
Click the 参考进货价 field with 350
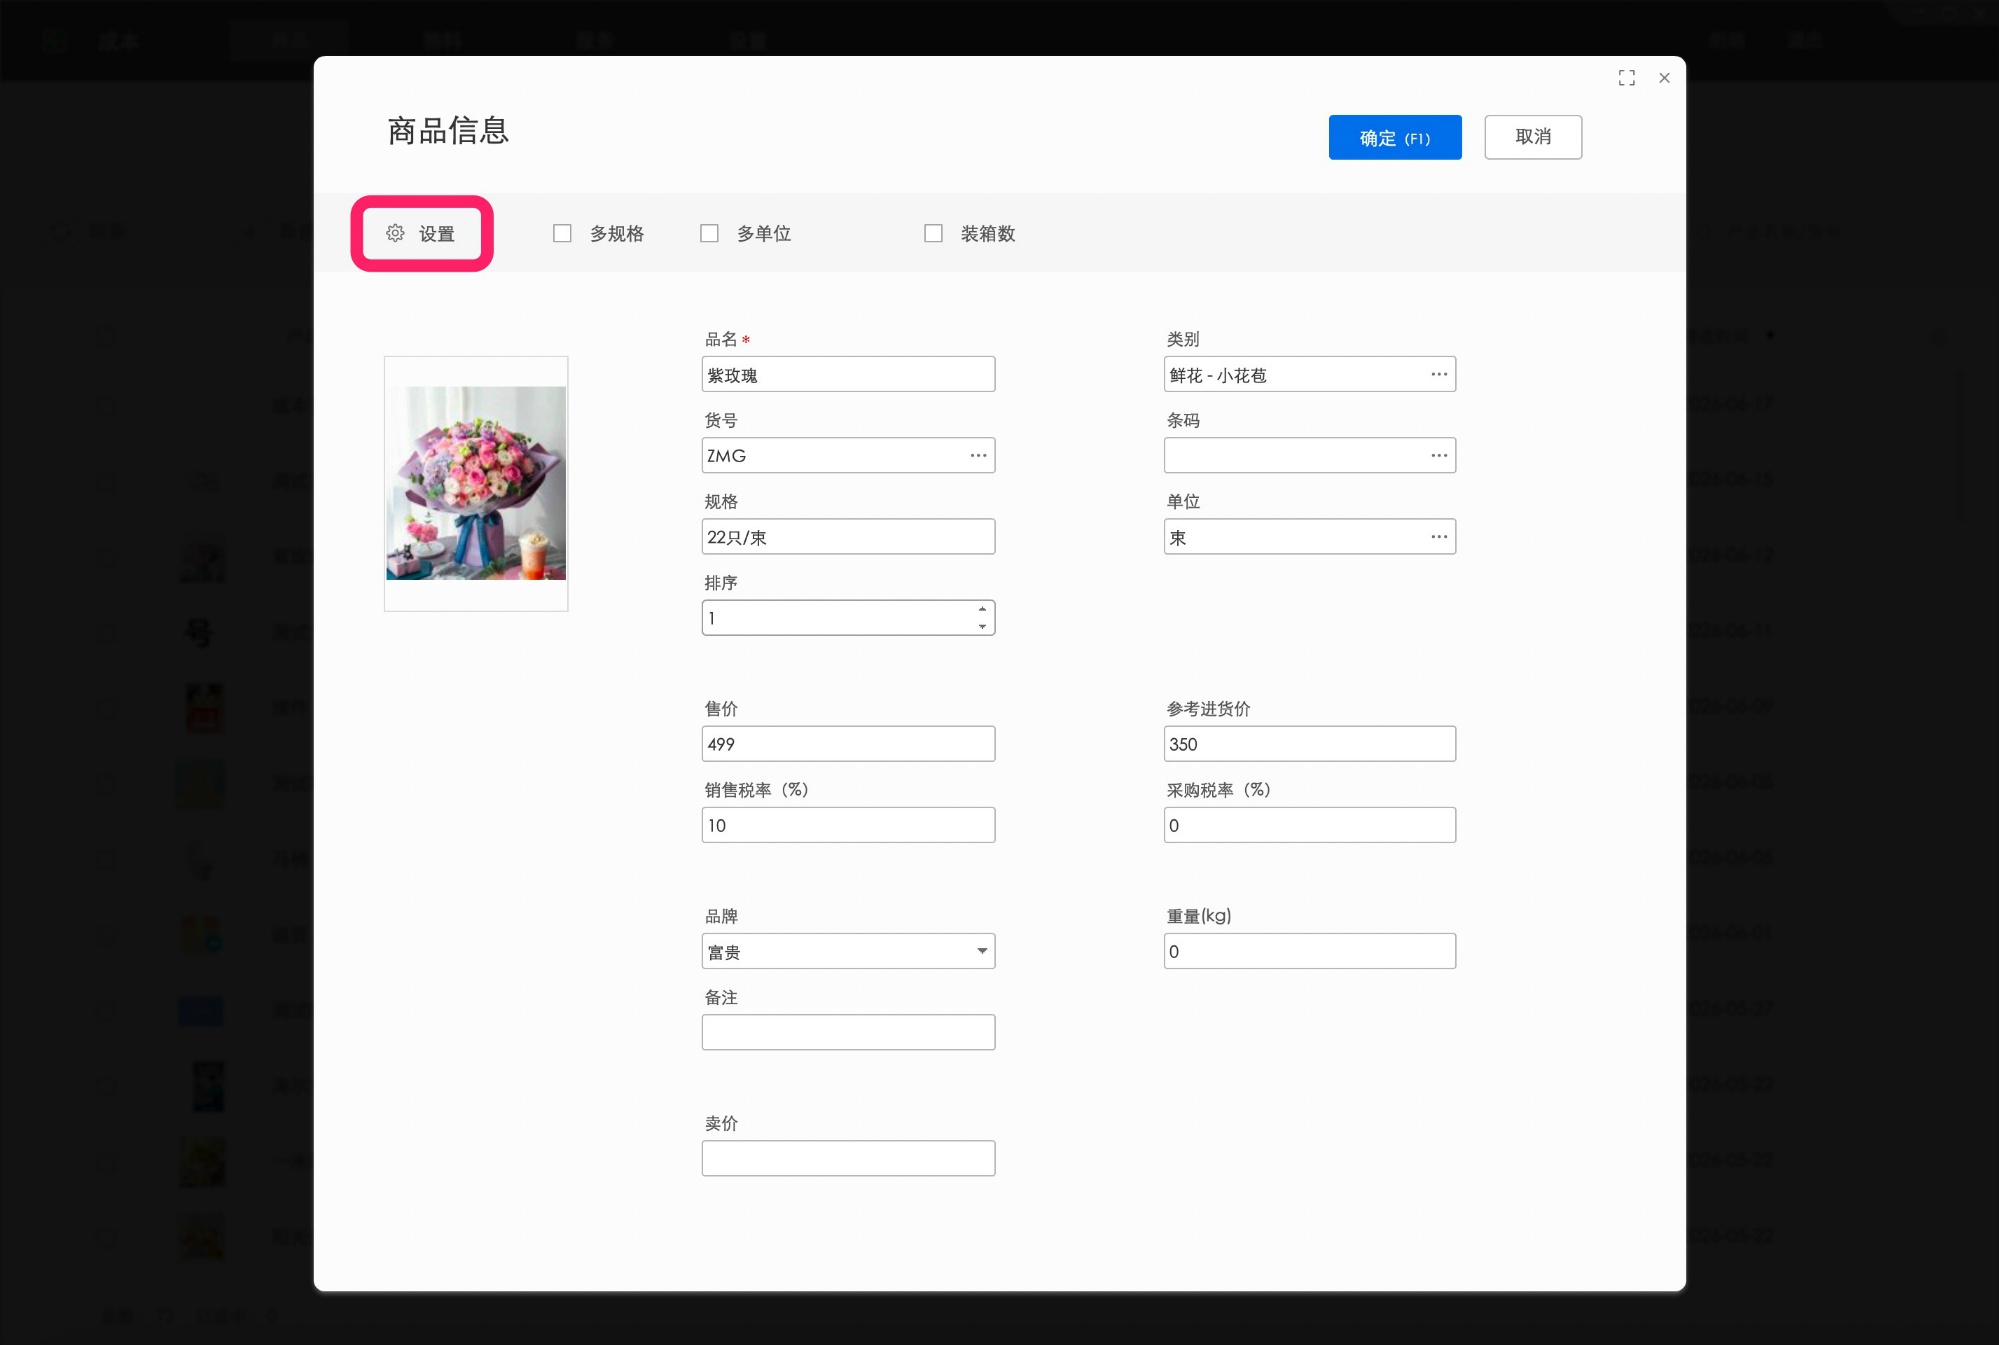1310,743
